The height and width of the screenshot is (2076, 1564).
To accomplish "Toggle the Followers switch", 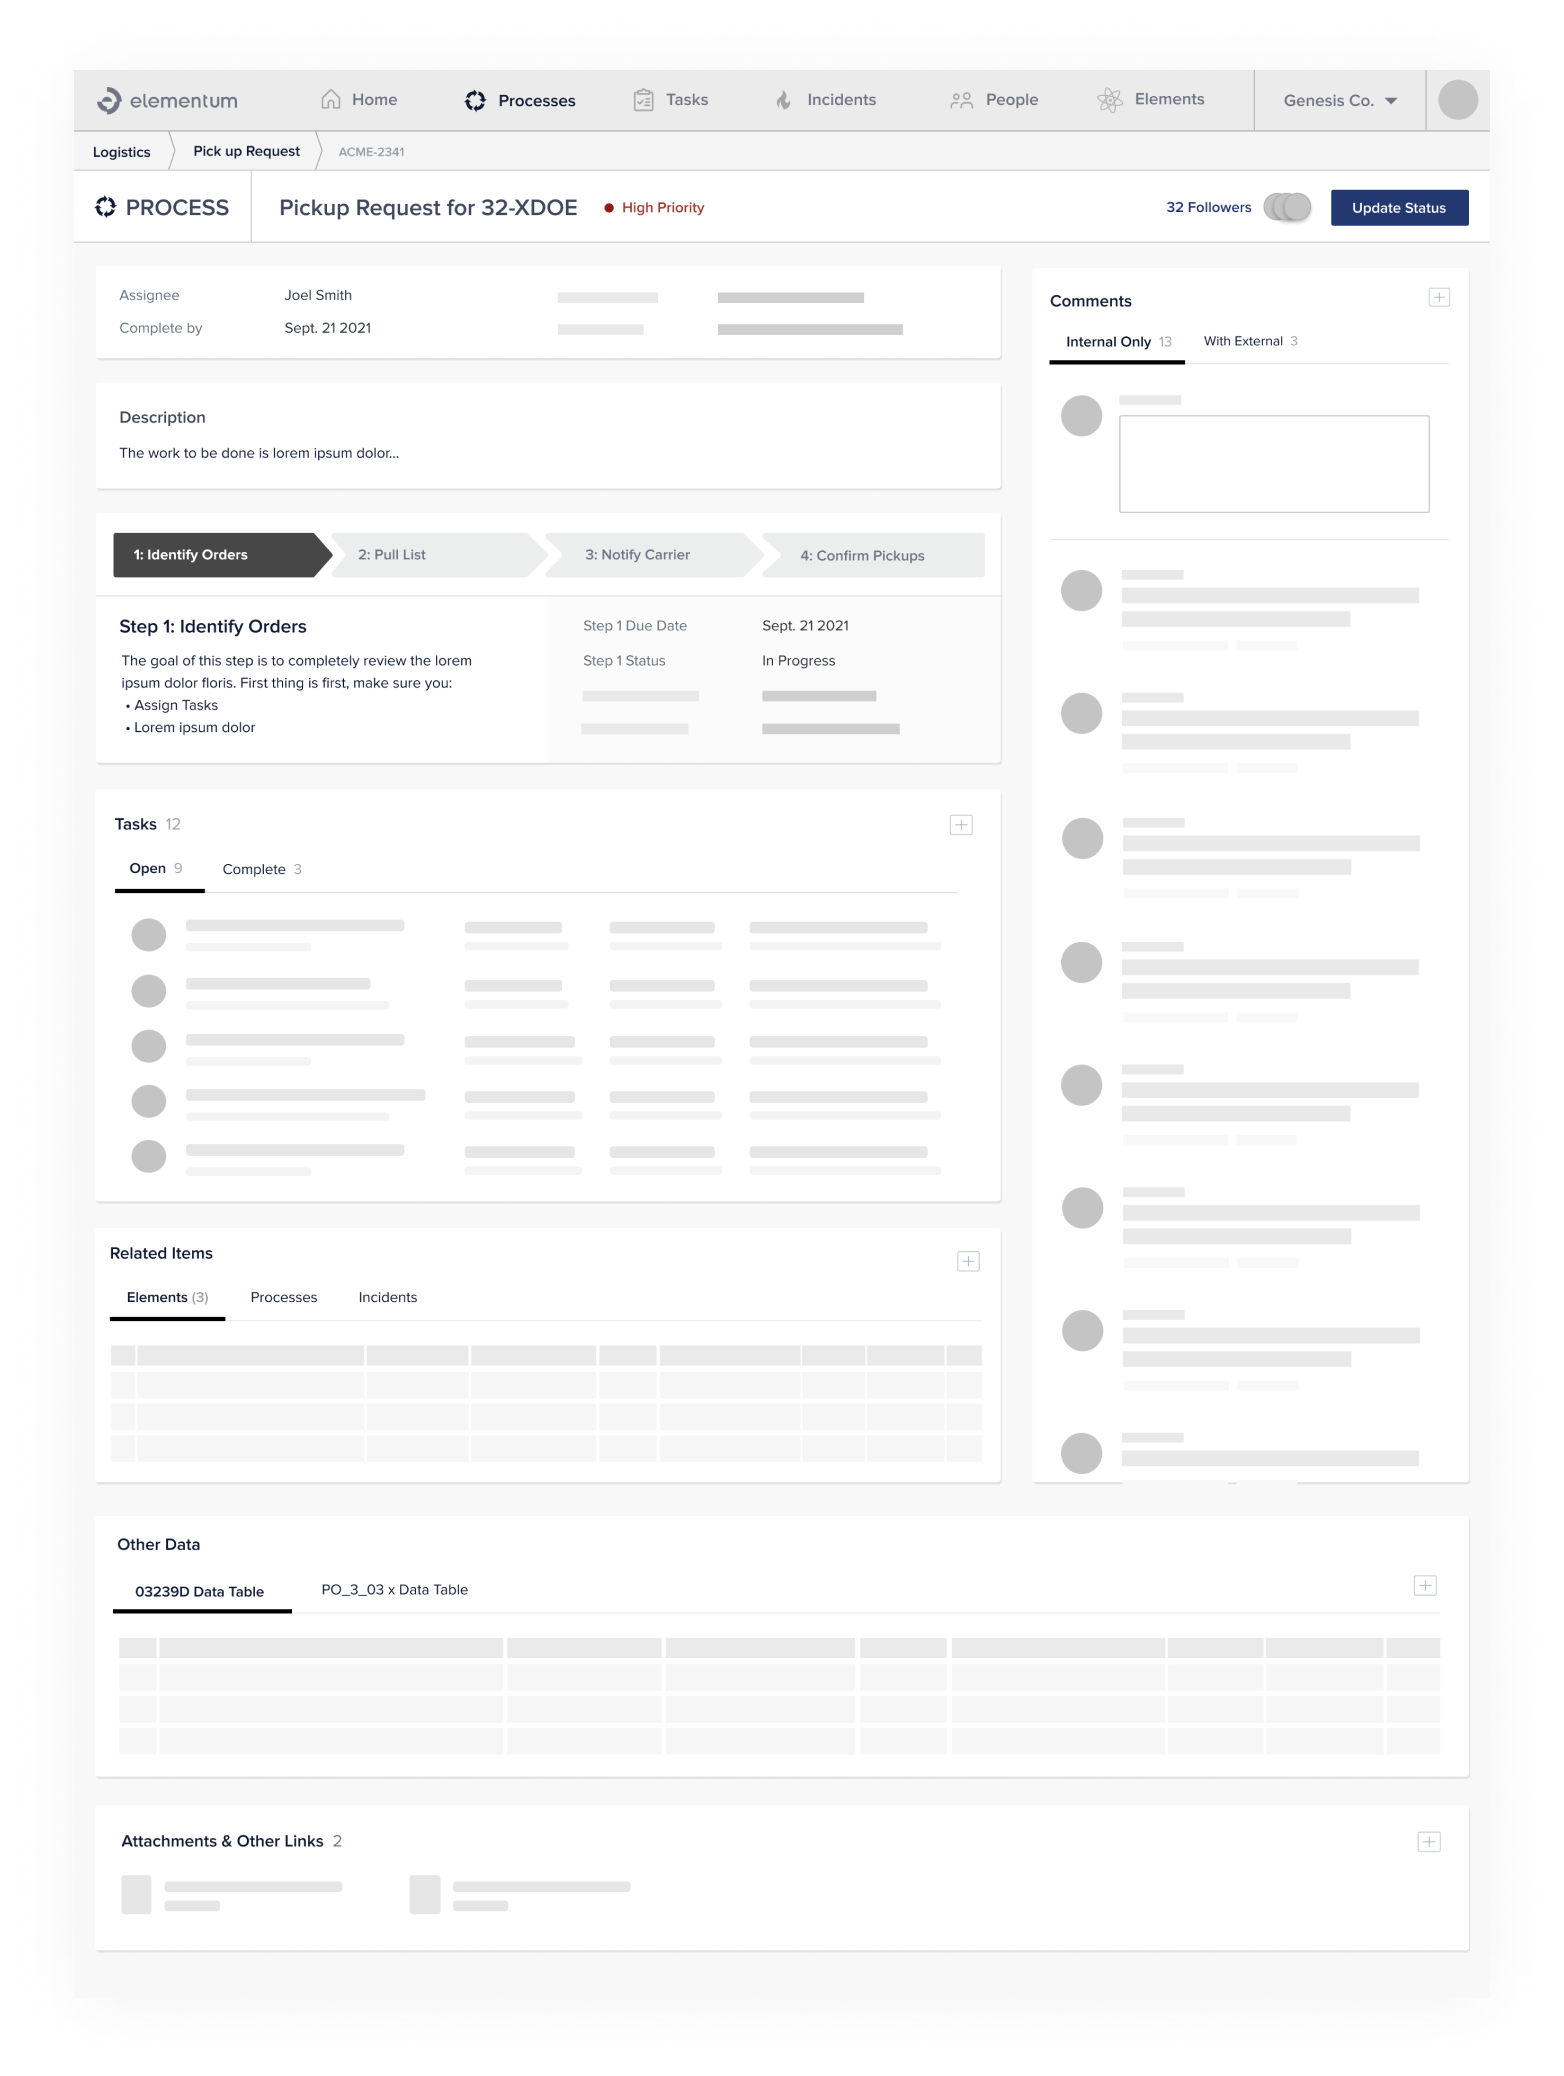I will [x=1287, y=207].
